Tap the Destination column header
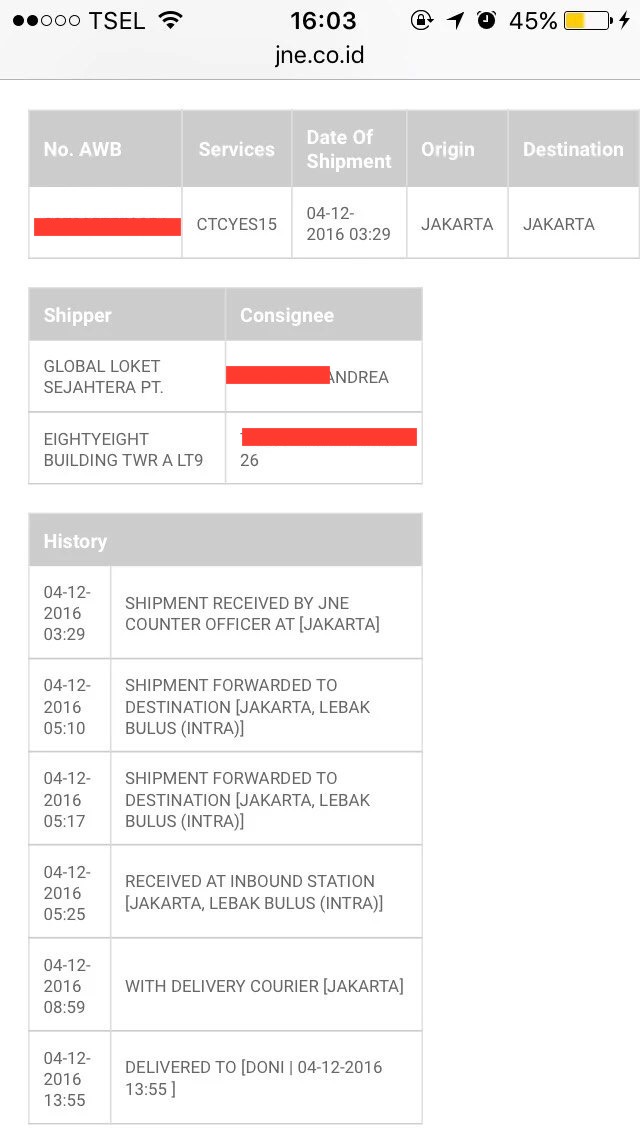This screenshot has width=640, height=1136. point(573,149)
